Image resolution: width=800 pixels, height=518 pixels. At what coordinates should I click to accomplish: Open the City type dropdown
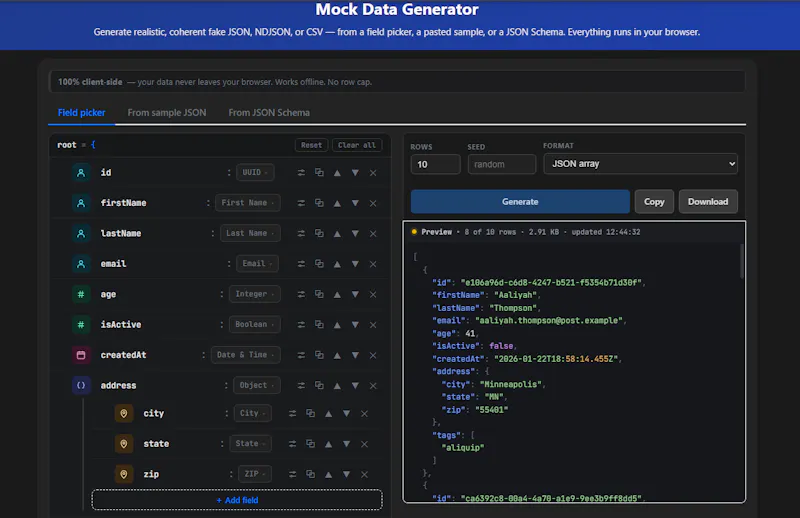click(x=253, y=413)
